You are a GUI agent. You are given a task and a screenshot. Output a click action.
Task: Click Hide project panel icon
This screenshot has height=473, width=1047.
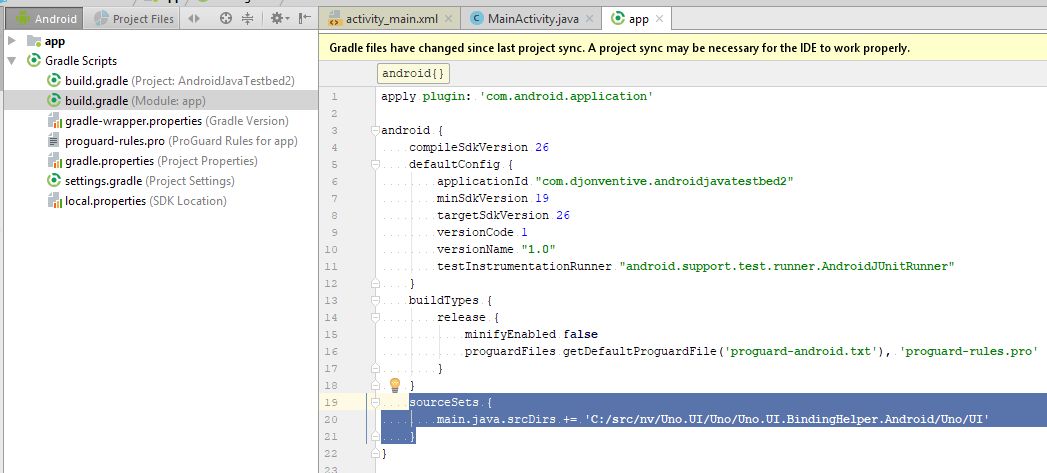[x=304, y=19]
